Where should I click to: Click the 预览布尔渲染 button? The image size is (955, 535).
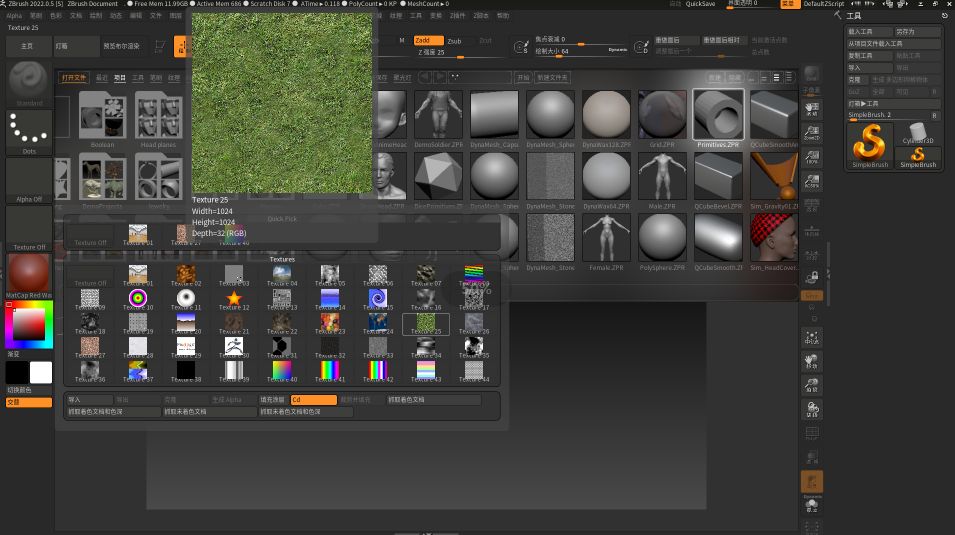coord(123,46)
